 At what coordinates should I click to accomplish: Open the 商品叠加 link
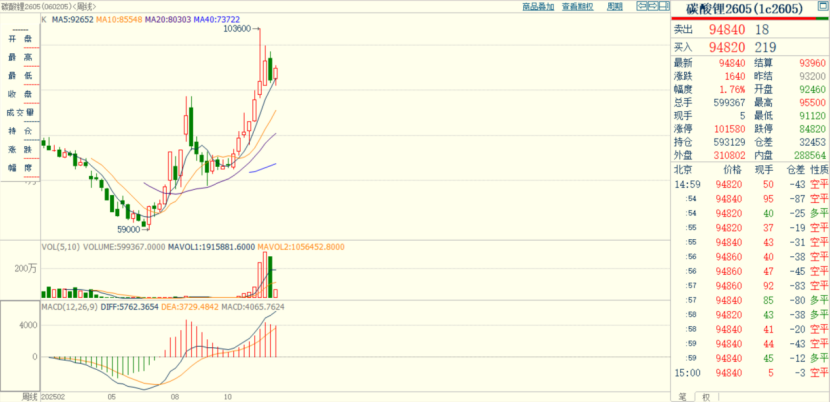pos(538,6)
